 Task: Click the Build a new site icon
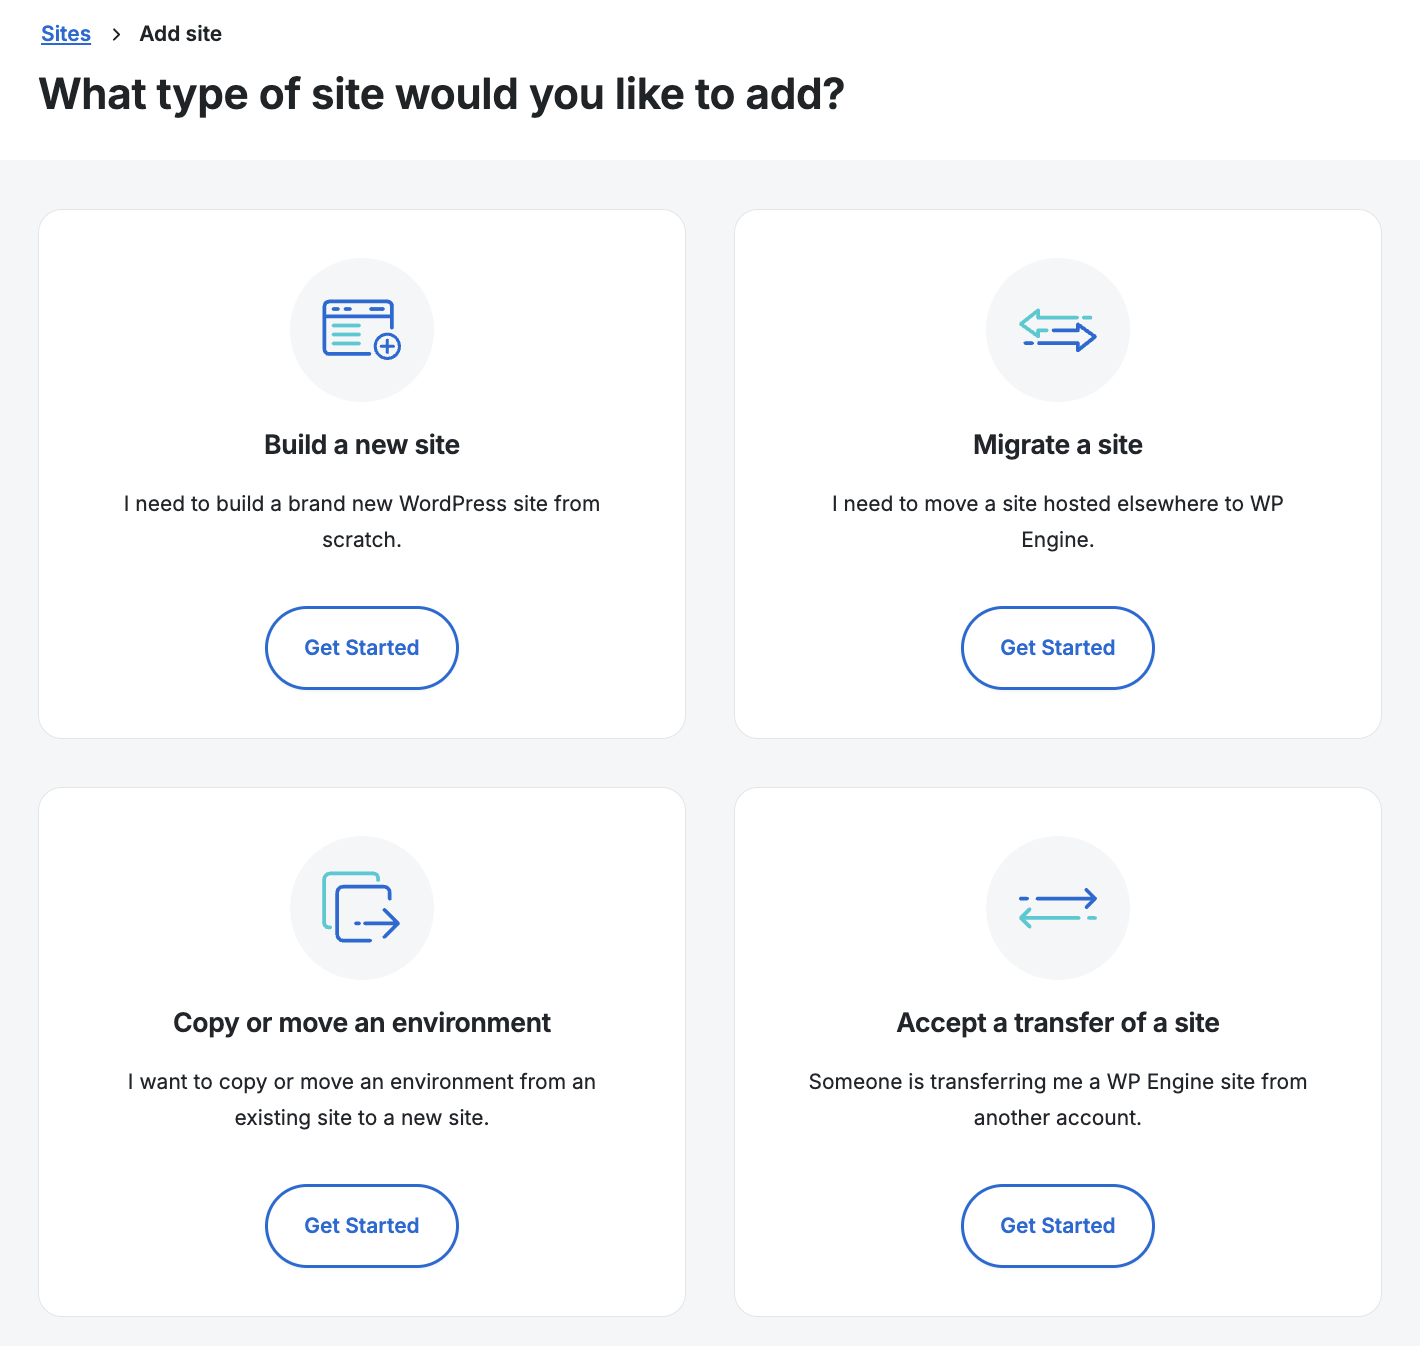click(x=361, y=329)
